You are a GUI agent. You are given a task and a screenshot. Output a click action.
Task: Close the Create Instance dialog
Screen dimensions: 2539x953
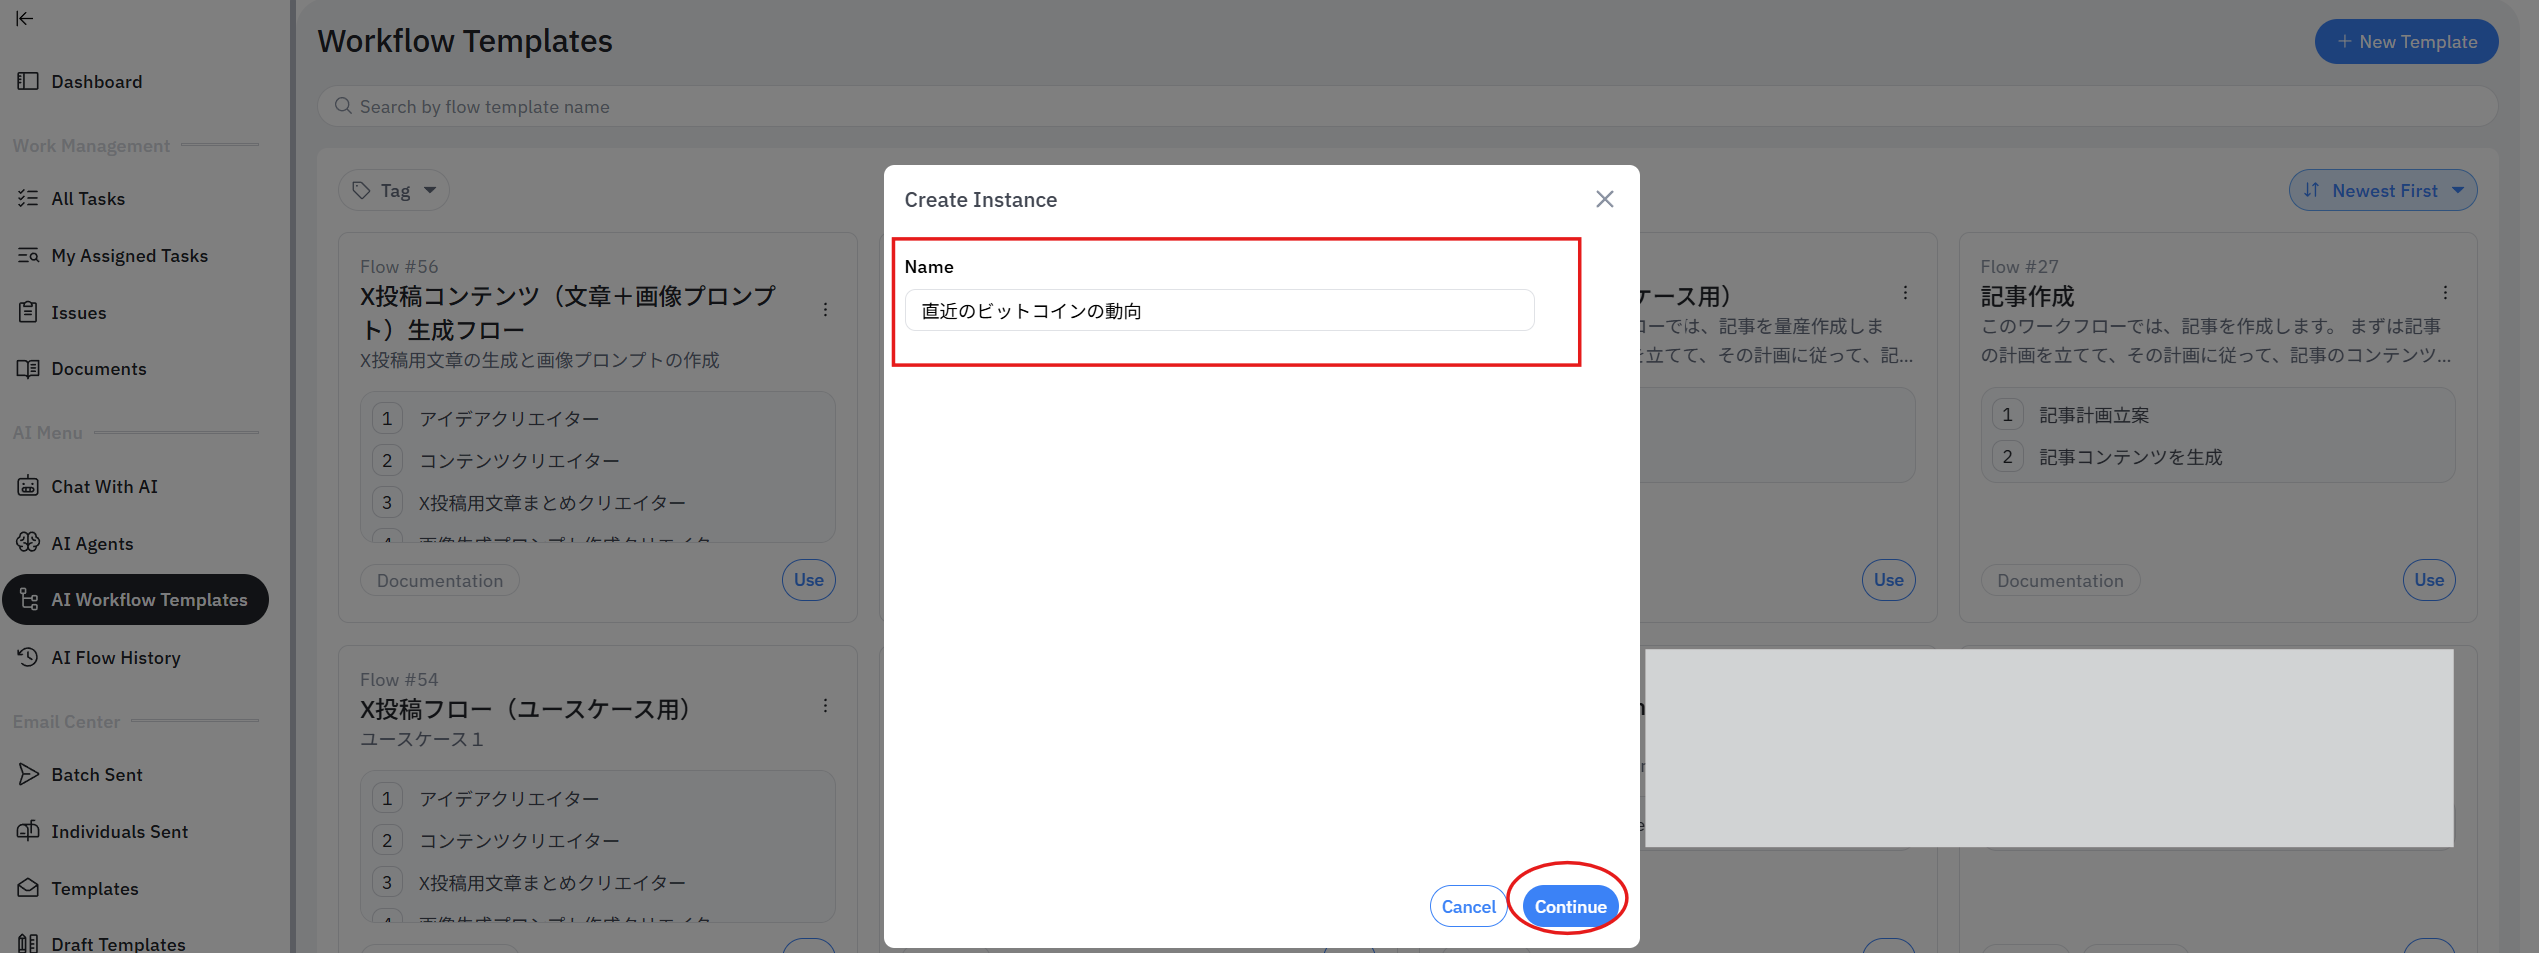coord(1604,199)
